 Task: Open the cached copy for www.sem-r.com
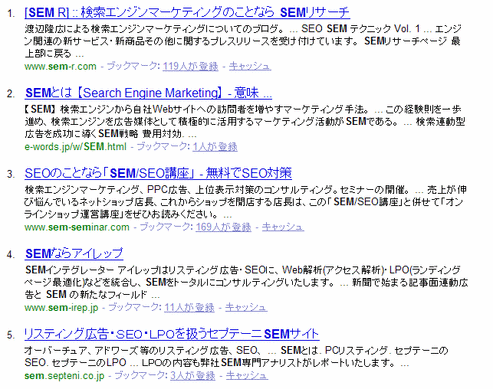(250, 66)
